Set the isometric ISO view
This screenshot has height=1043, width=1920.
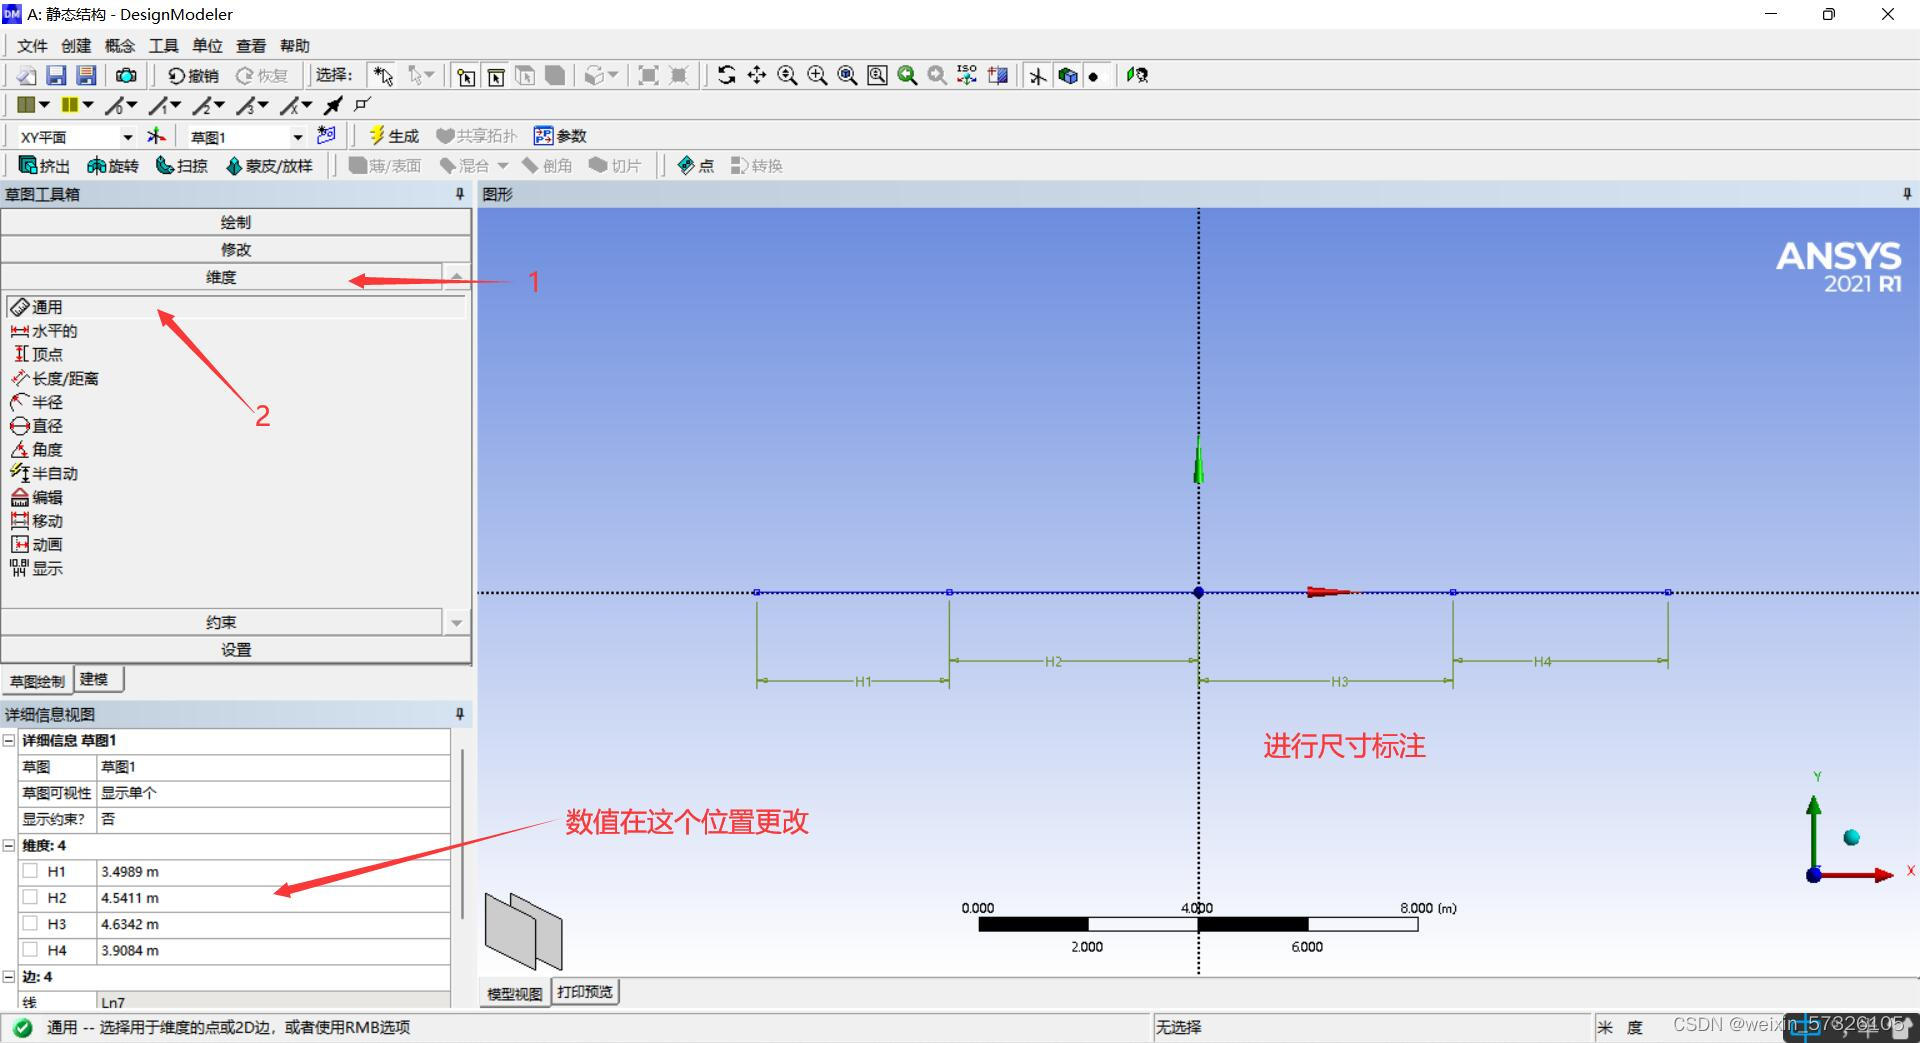tap(967, 75)
